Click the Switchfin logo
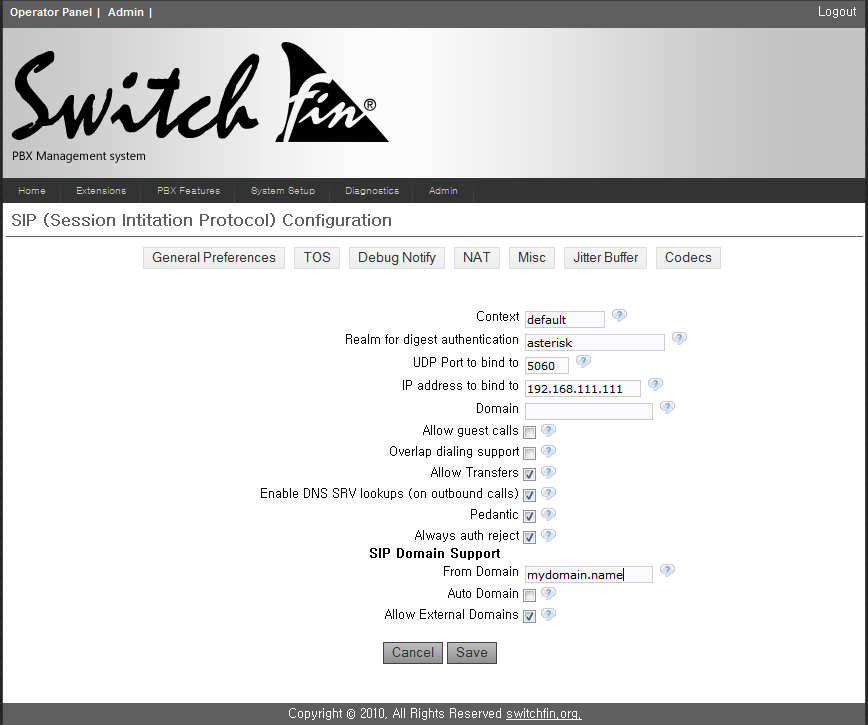868x725 pixels. (199, 94)
